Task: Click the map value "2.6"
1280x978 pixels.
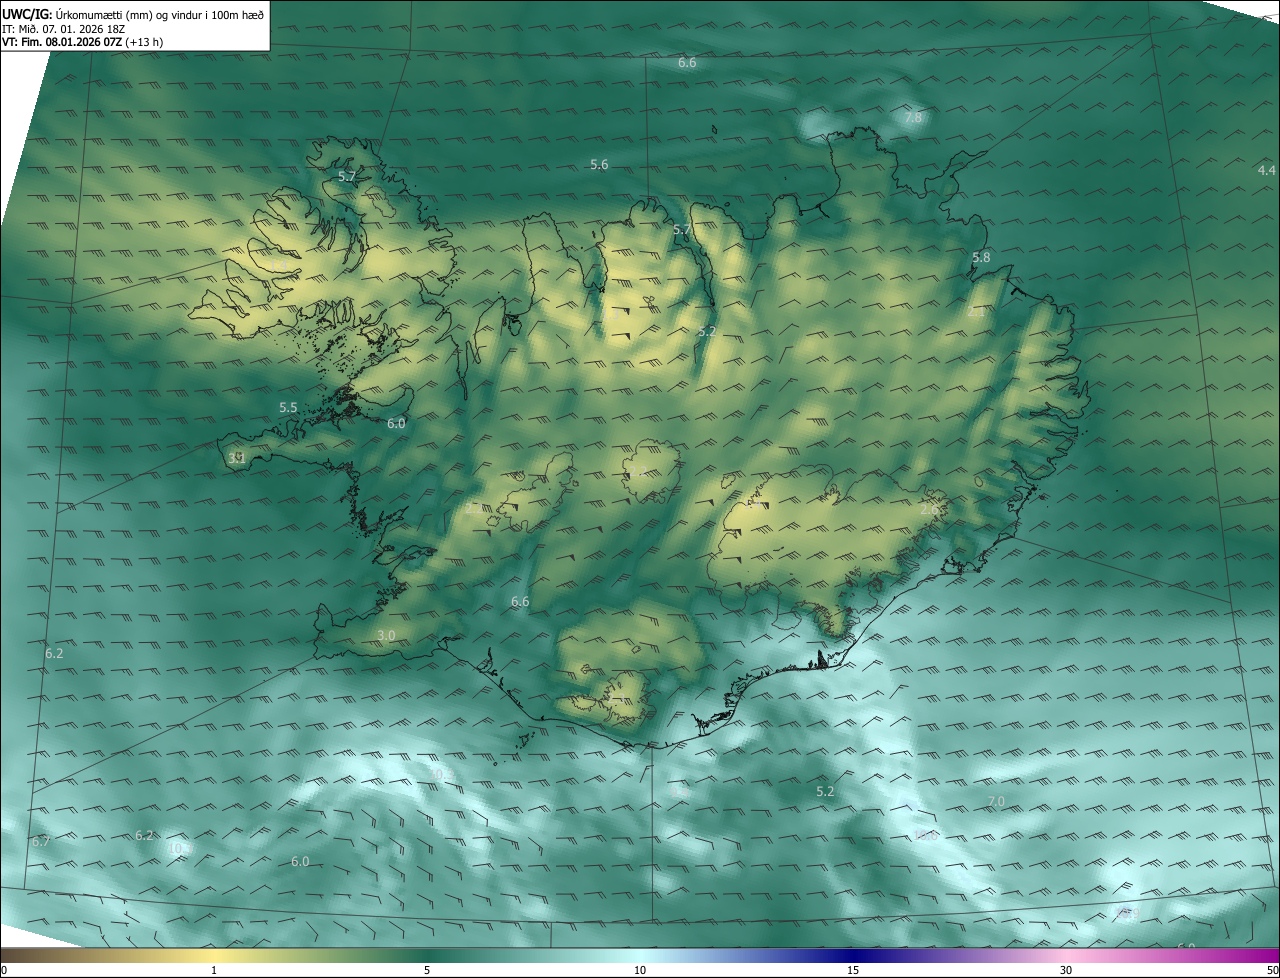Action: click(x=929, y=510)
